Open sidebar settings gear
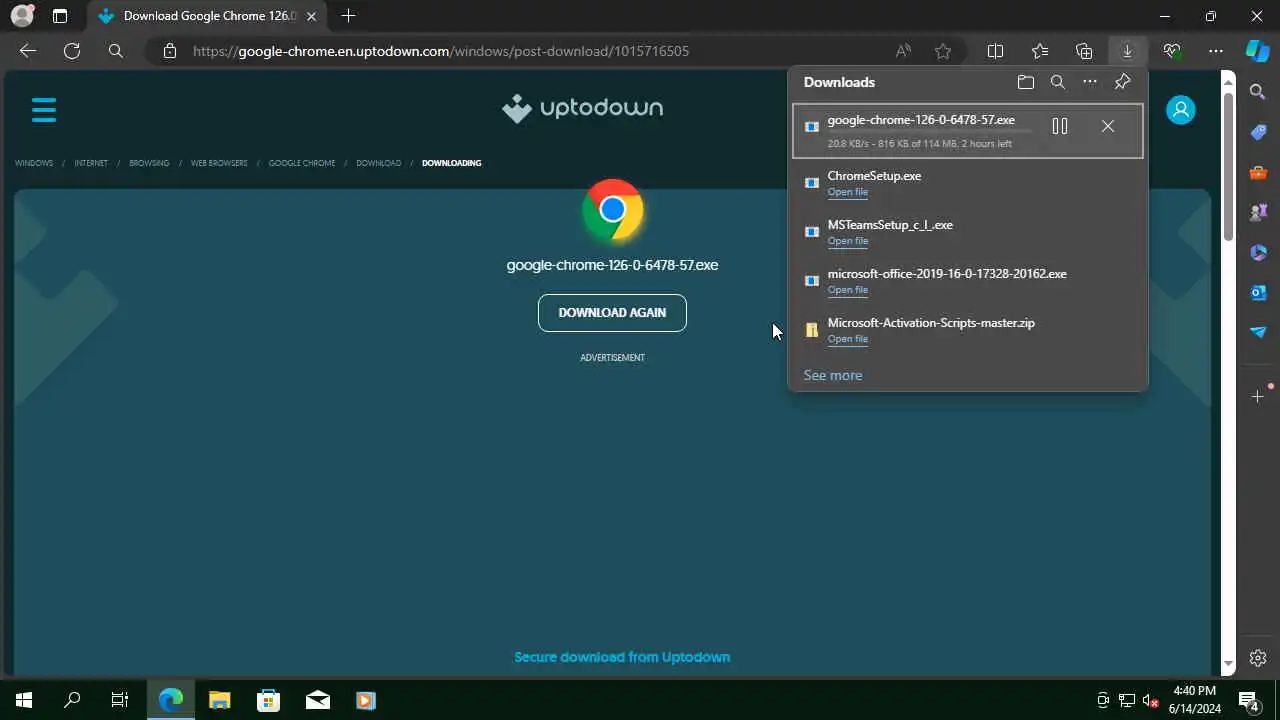This screenshot has height=720, width=1280. pos(1258,658)
